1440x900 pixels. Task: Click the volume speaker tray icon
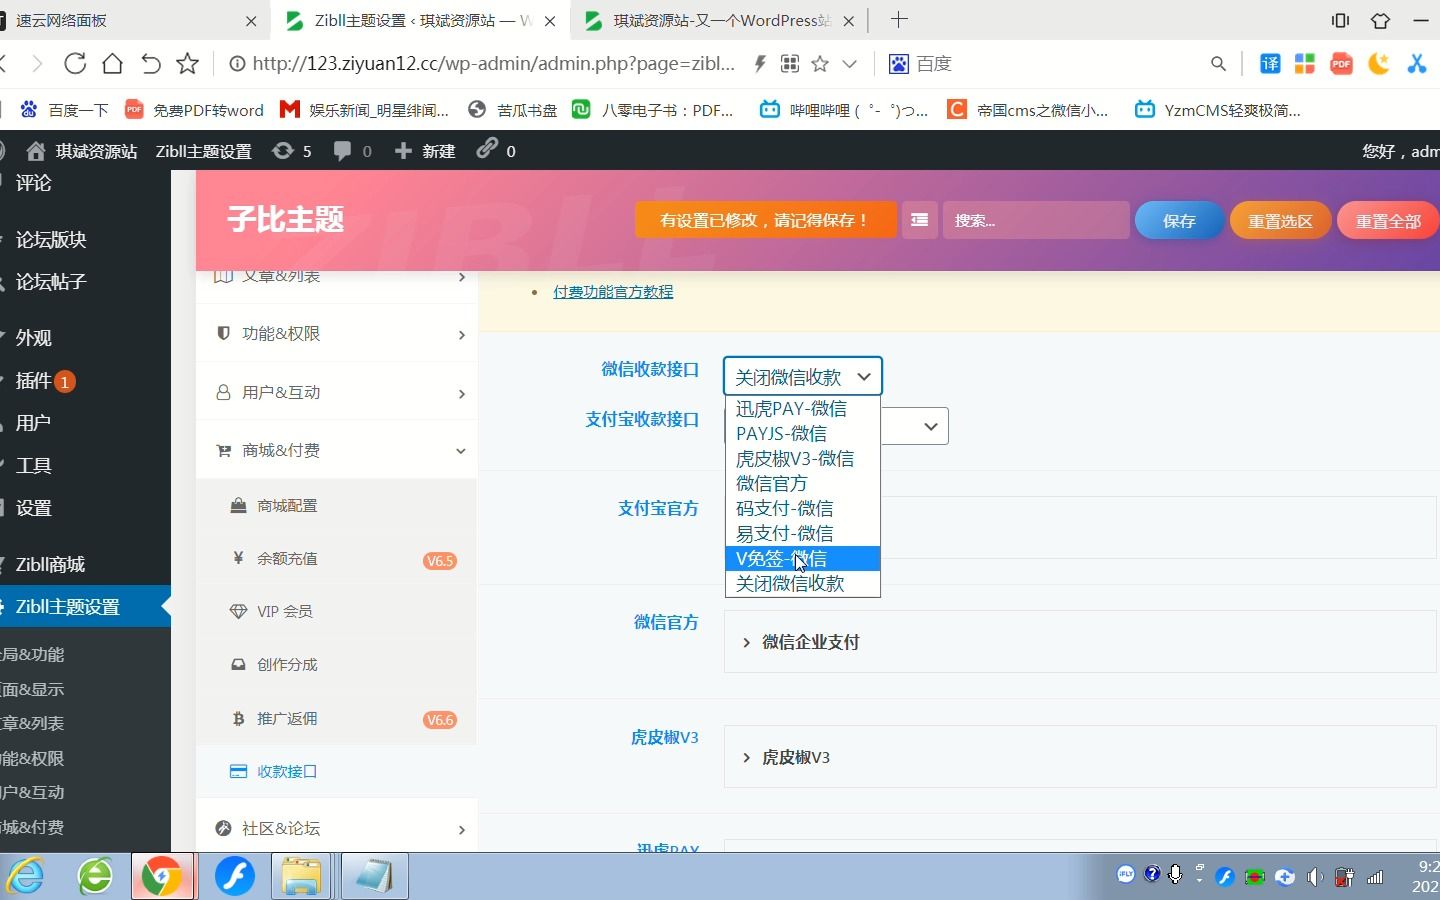tap(1314, 878)
